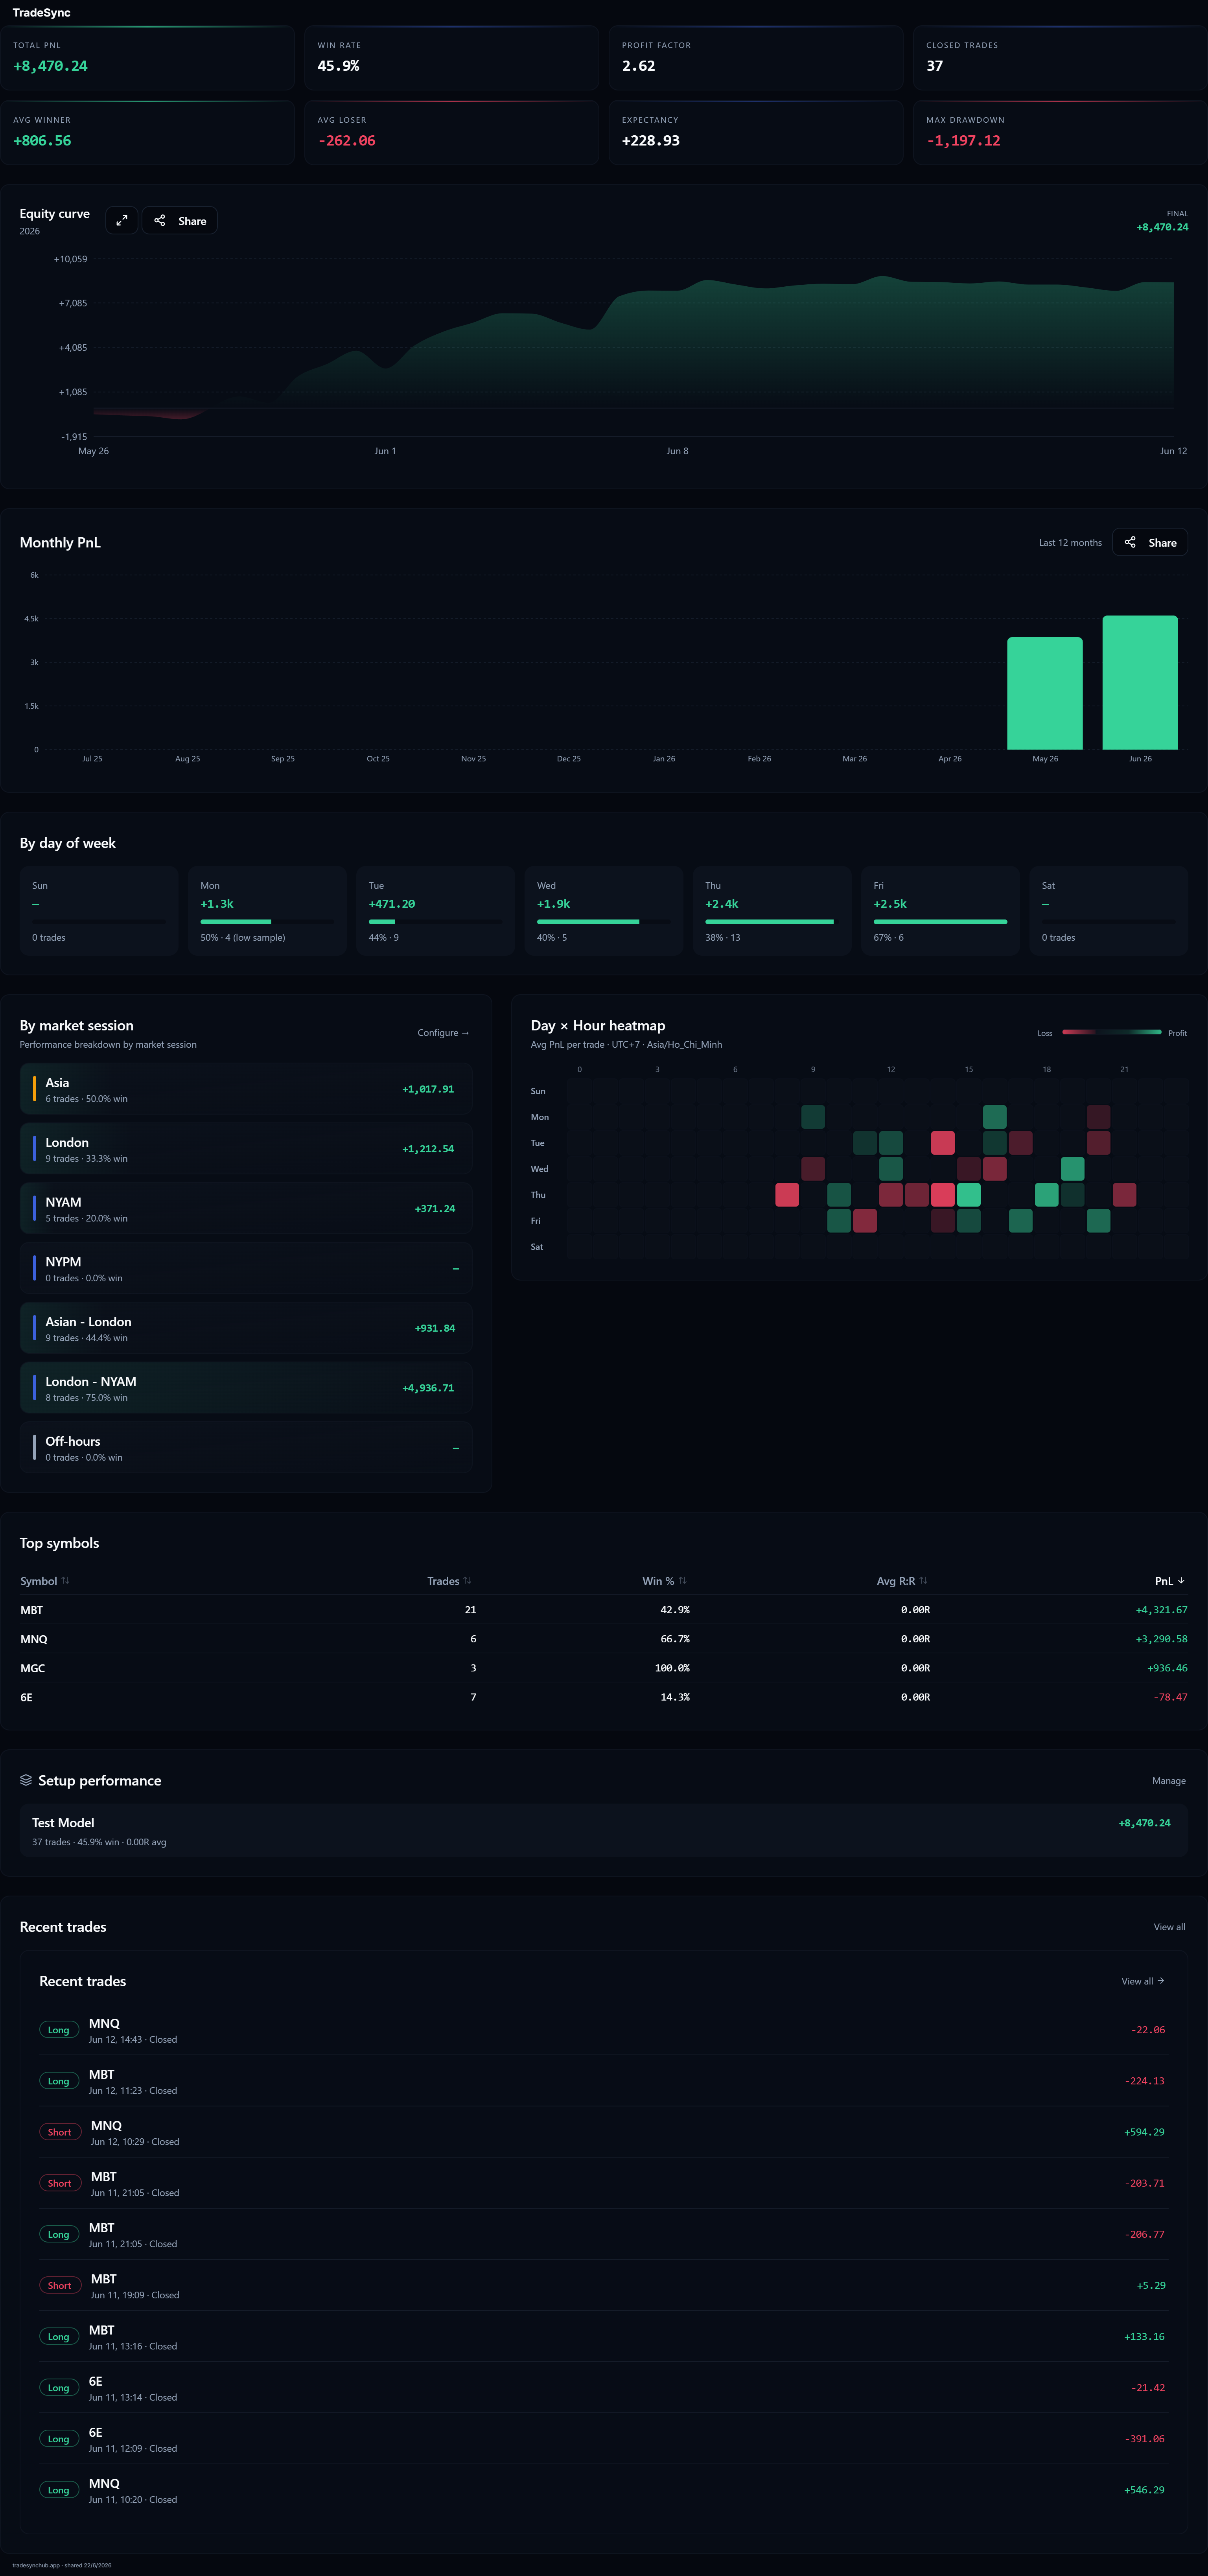Expand the equity curve to fullscreen

(x=122, y=220)
